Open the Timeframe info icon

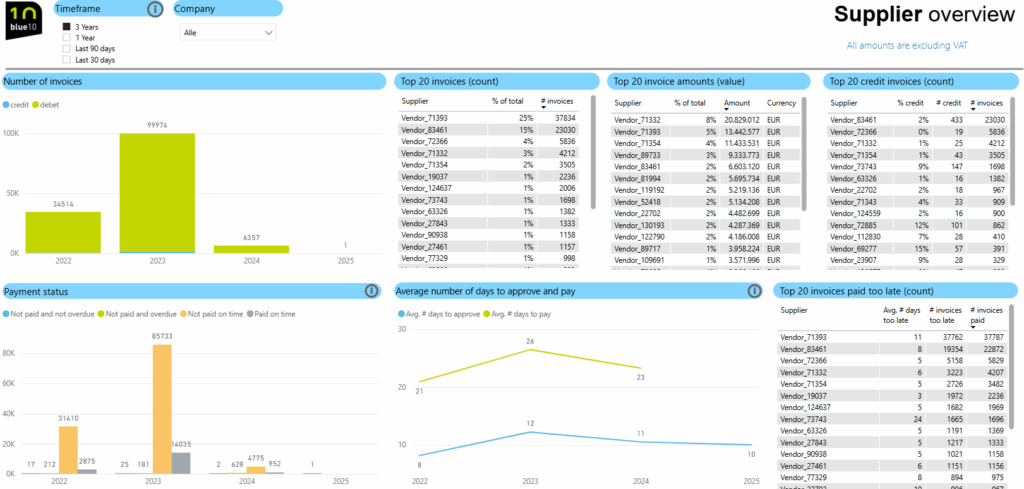click(x=154, y=9)
